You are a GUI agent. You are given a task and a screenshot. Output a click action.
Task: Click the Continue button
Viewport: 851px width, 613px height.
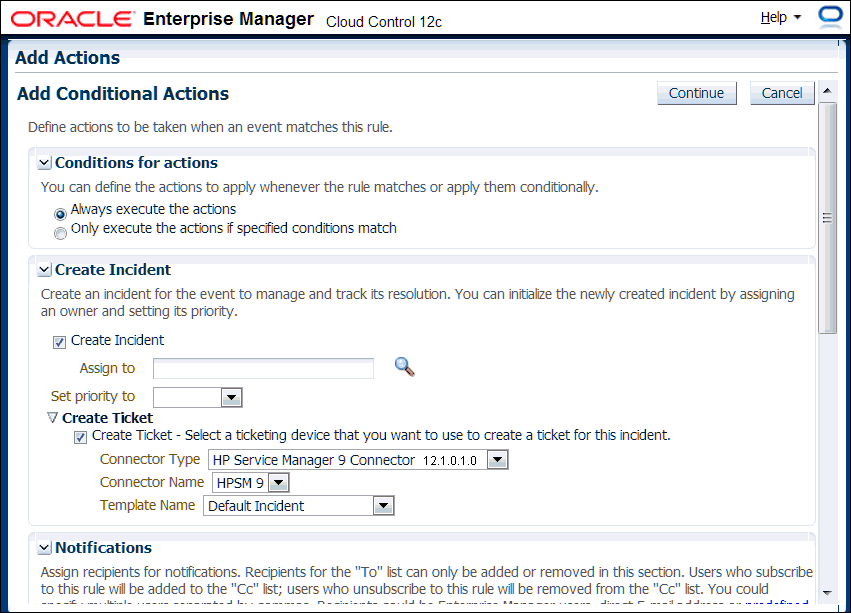coord(696,93)
